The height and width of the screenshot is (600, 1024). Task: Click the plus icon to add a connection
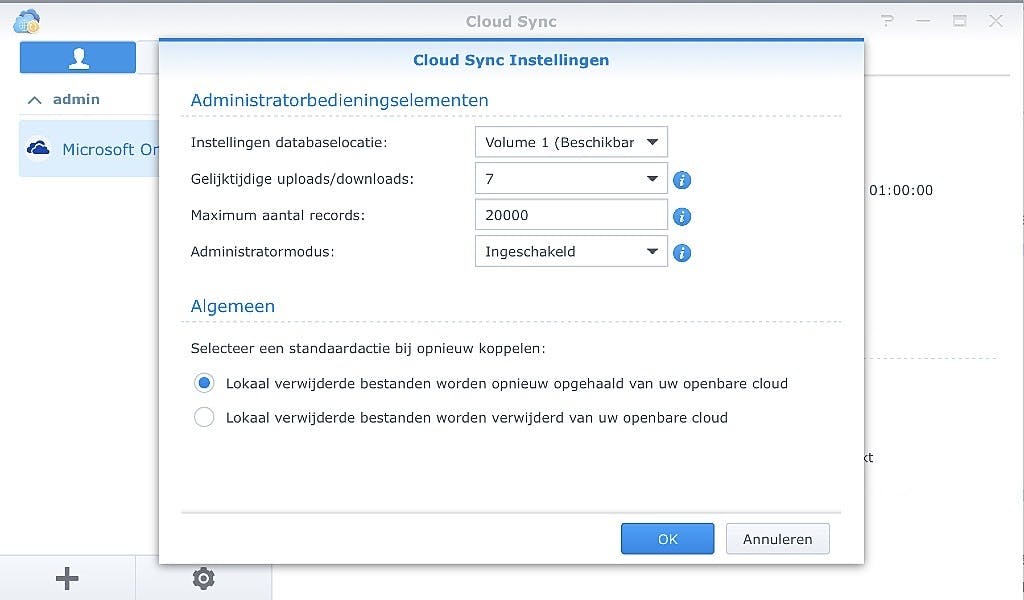tap(66, 578)
